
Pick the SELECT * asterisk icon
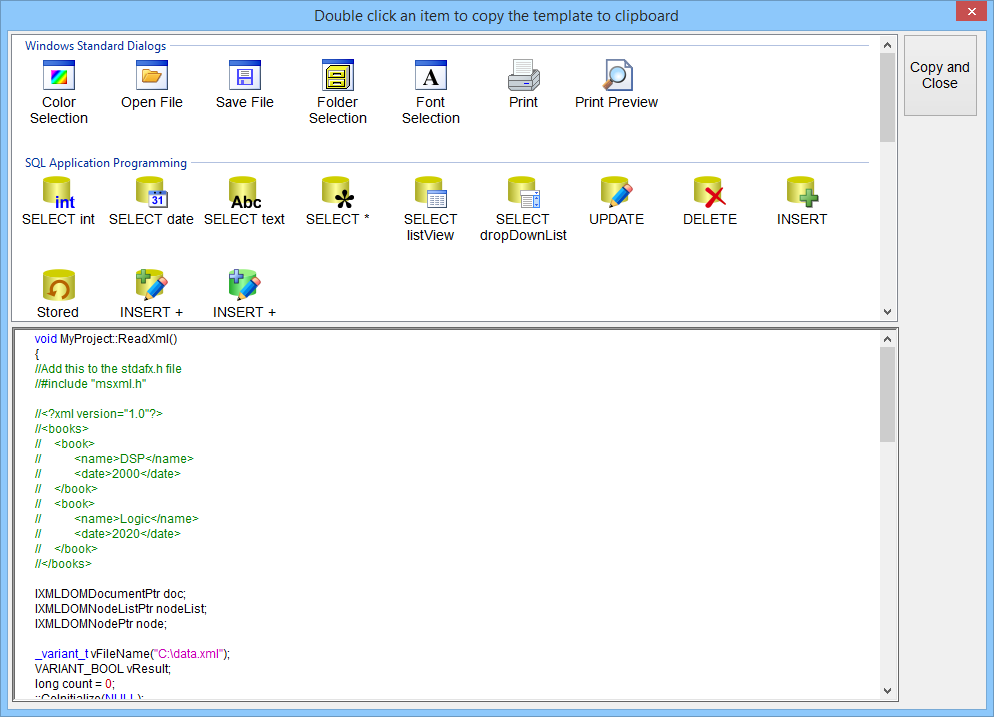[x=338, y=193]
